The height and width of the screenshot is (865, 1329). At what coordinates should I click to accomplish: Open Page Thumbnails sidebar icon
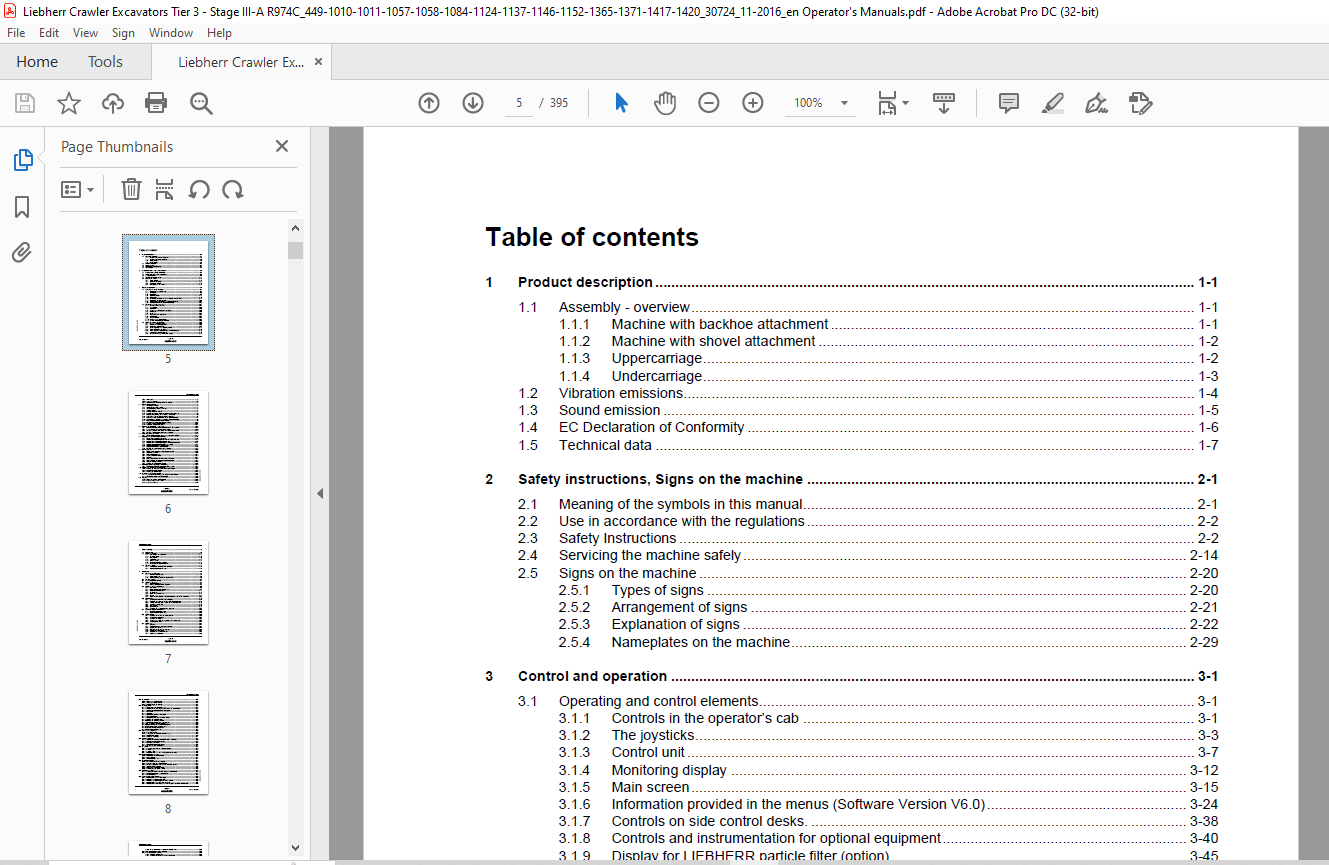point(22,160)
